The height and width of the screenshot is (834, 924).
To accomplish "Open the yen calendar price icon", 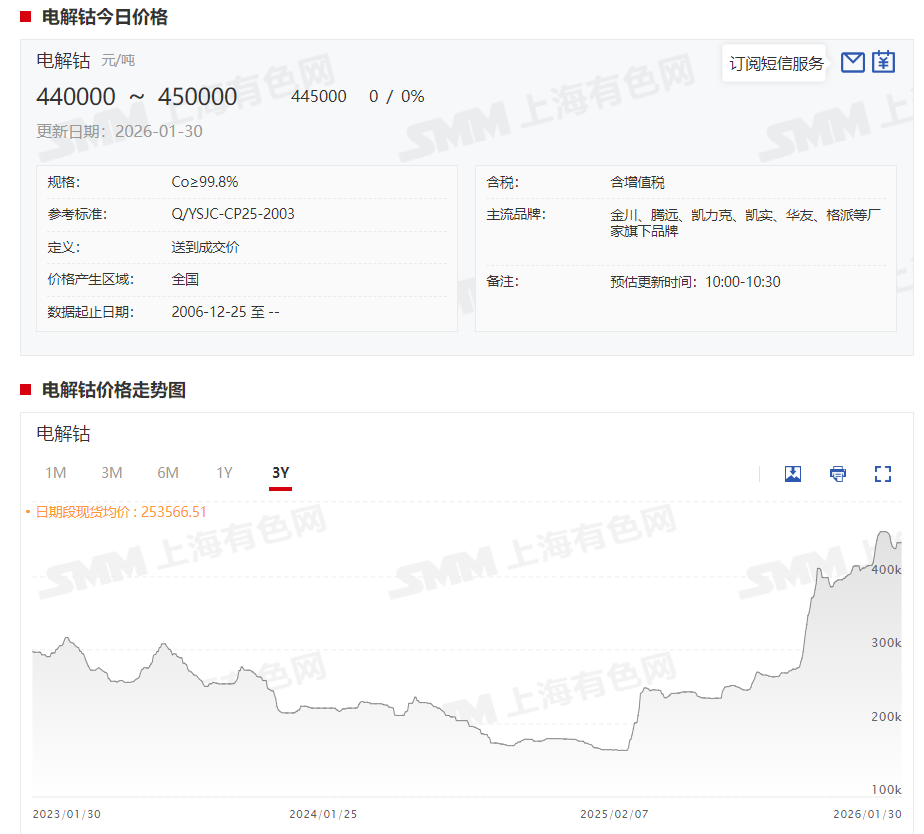I will click(x=883, y=63).
